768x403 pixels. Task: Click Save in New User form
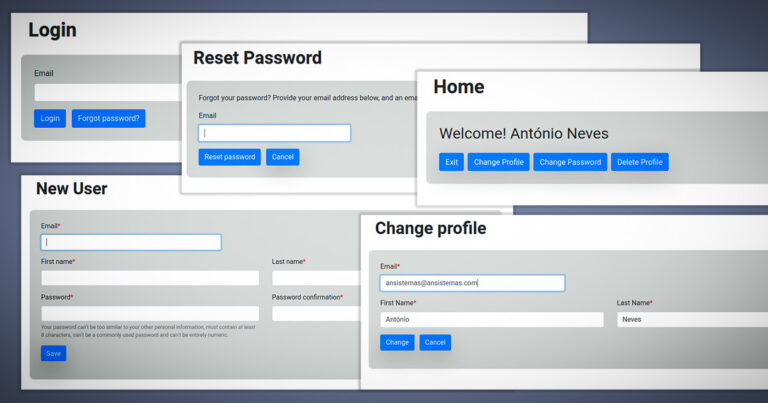point(53,354)
